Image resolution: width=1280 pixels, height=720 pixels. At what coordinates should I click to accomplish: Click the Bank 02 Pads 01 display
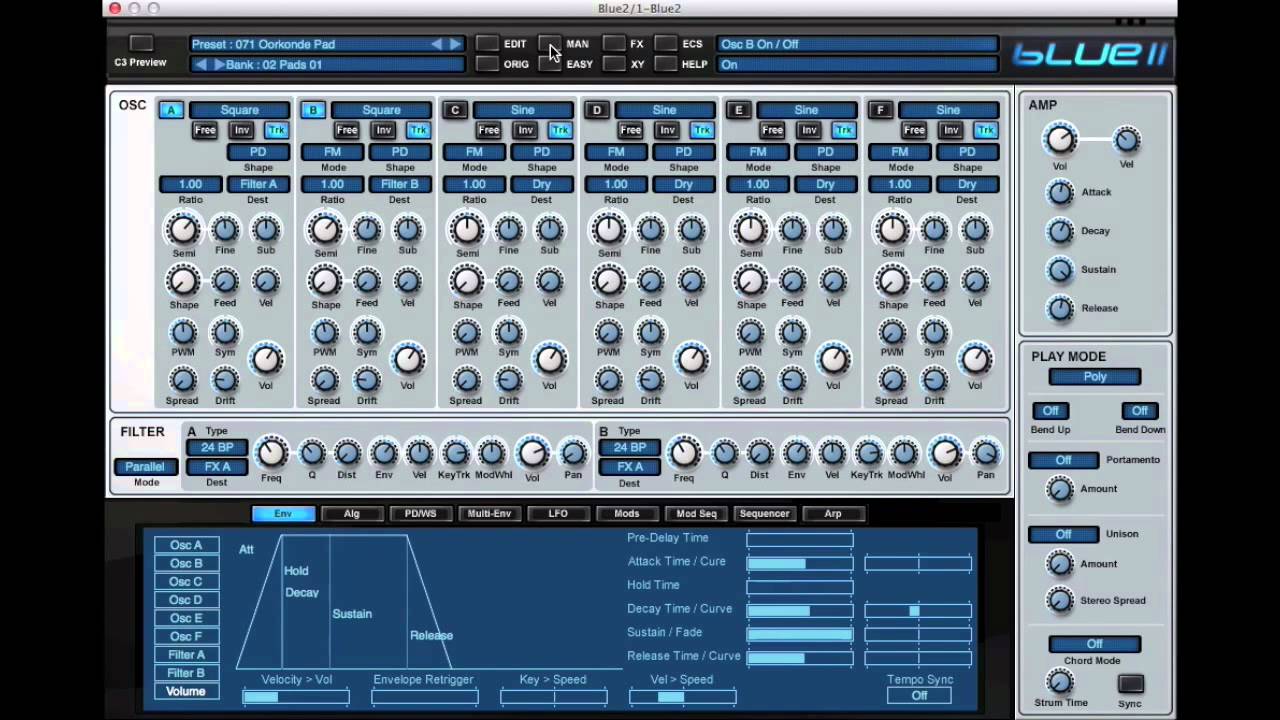click(x=328, y=64)
